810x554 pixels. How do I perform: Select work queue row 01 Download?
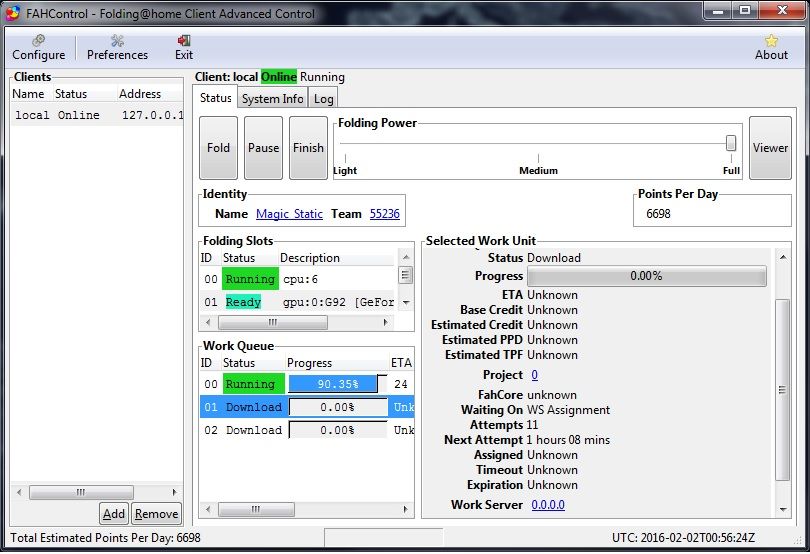point(307,407)
